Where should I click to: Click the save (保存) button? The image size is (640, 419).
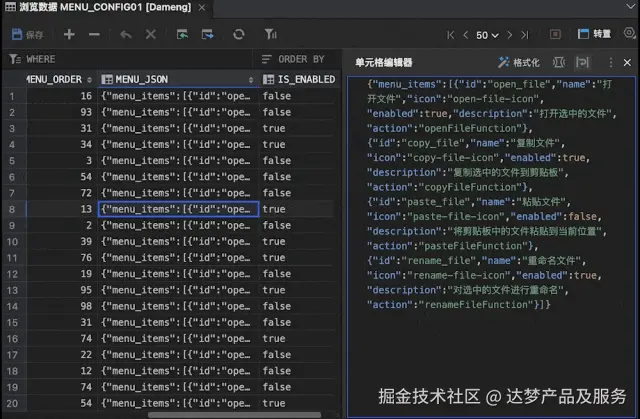click(27, 35)
